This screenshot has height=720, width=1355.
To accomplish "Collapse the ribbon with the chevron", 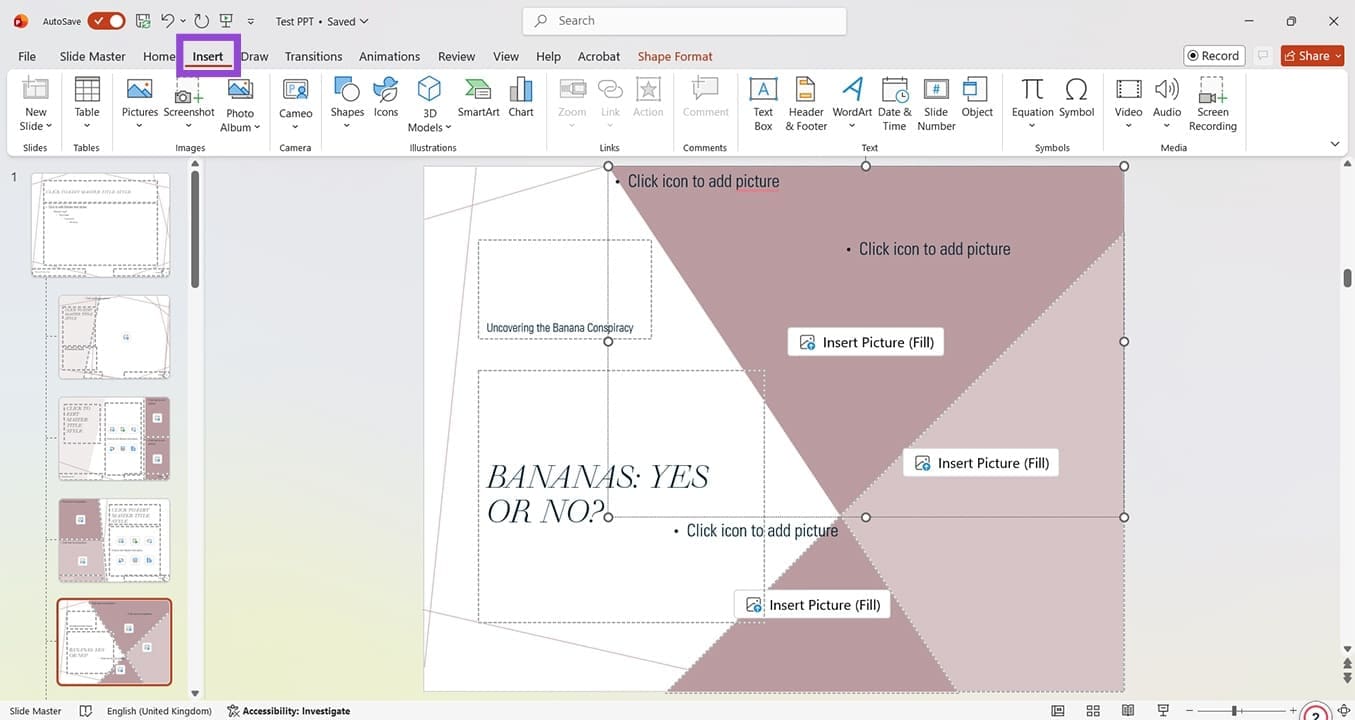I will click(1335, 144).
